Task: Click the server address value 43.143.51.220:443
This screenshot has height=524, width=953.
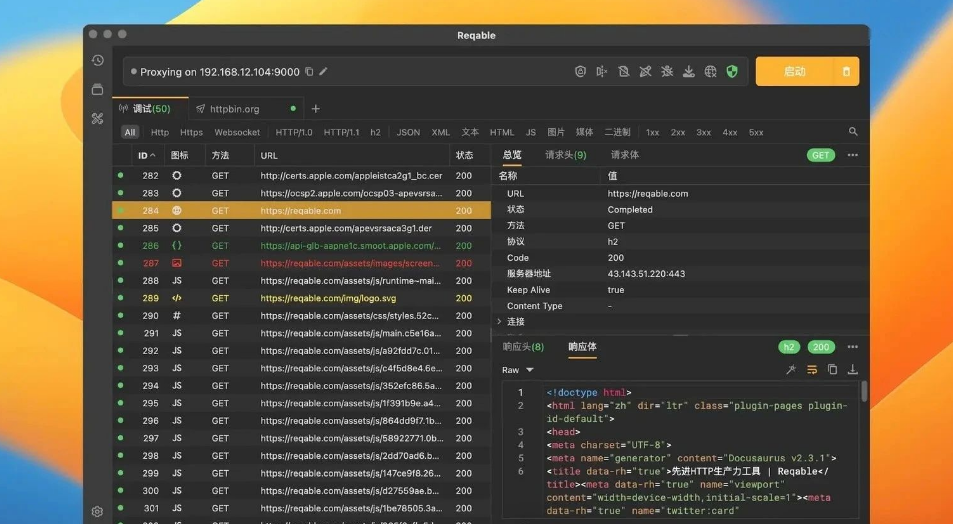Action: (x=646, y=274)
